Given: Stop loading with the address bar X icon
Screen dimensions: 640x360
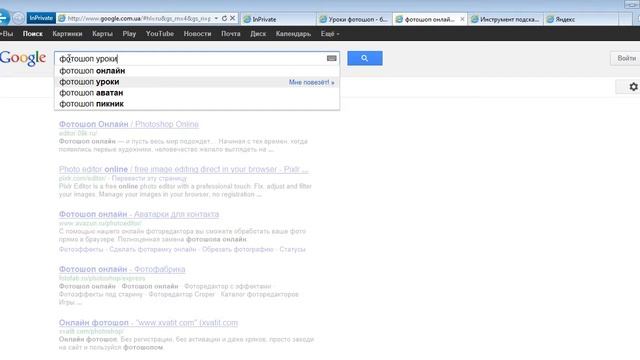Looking at the screenshot, I should point(232,18).
